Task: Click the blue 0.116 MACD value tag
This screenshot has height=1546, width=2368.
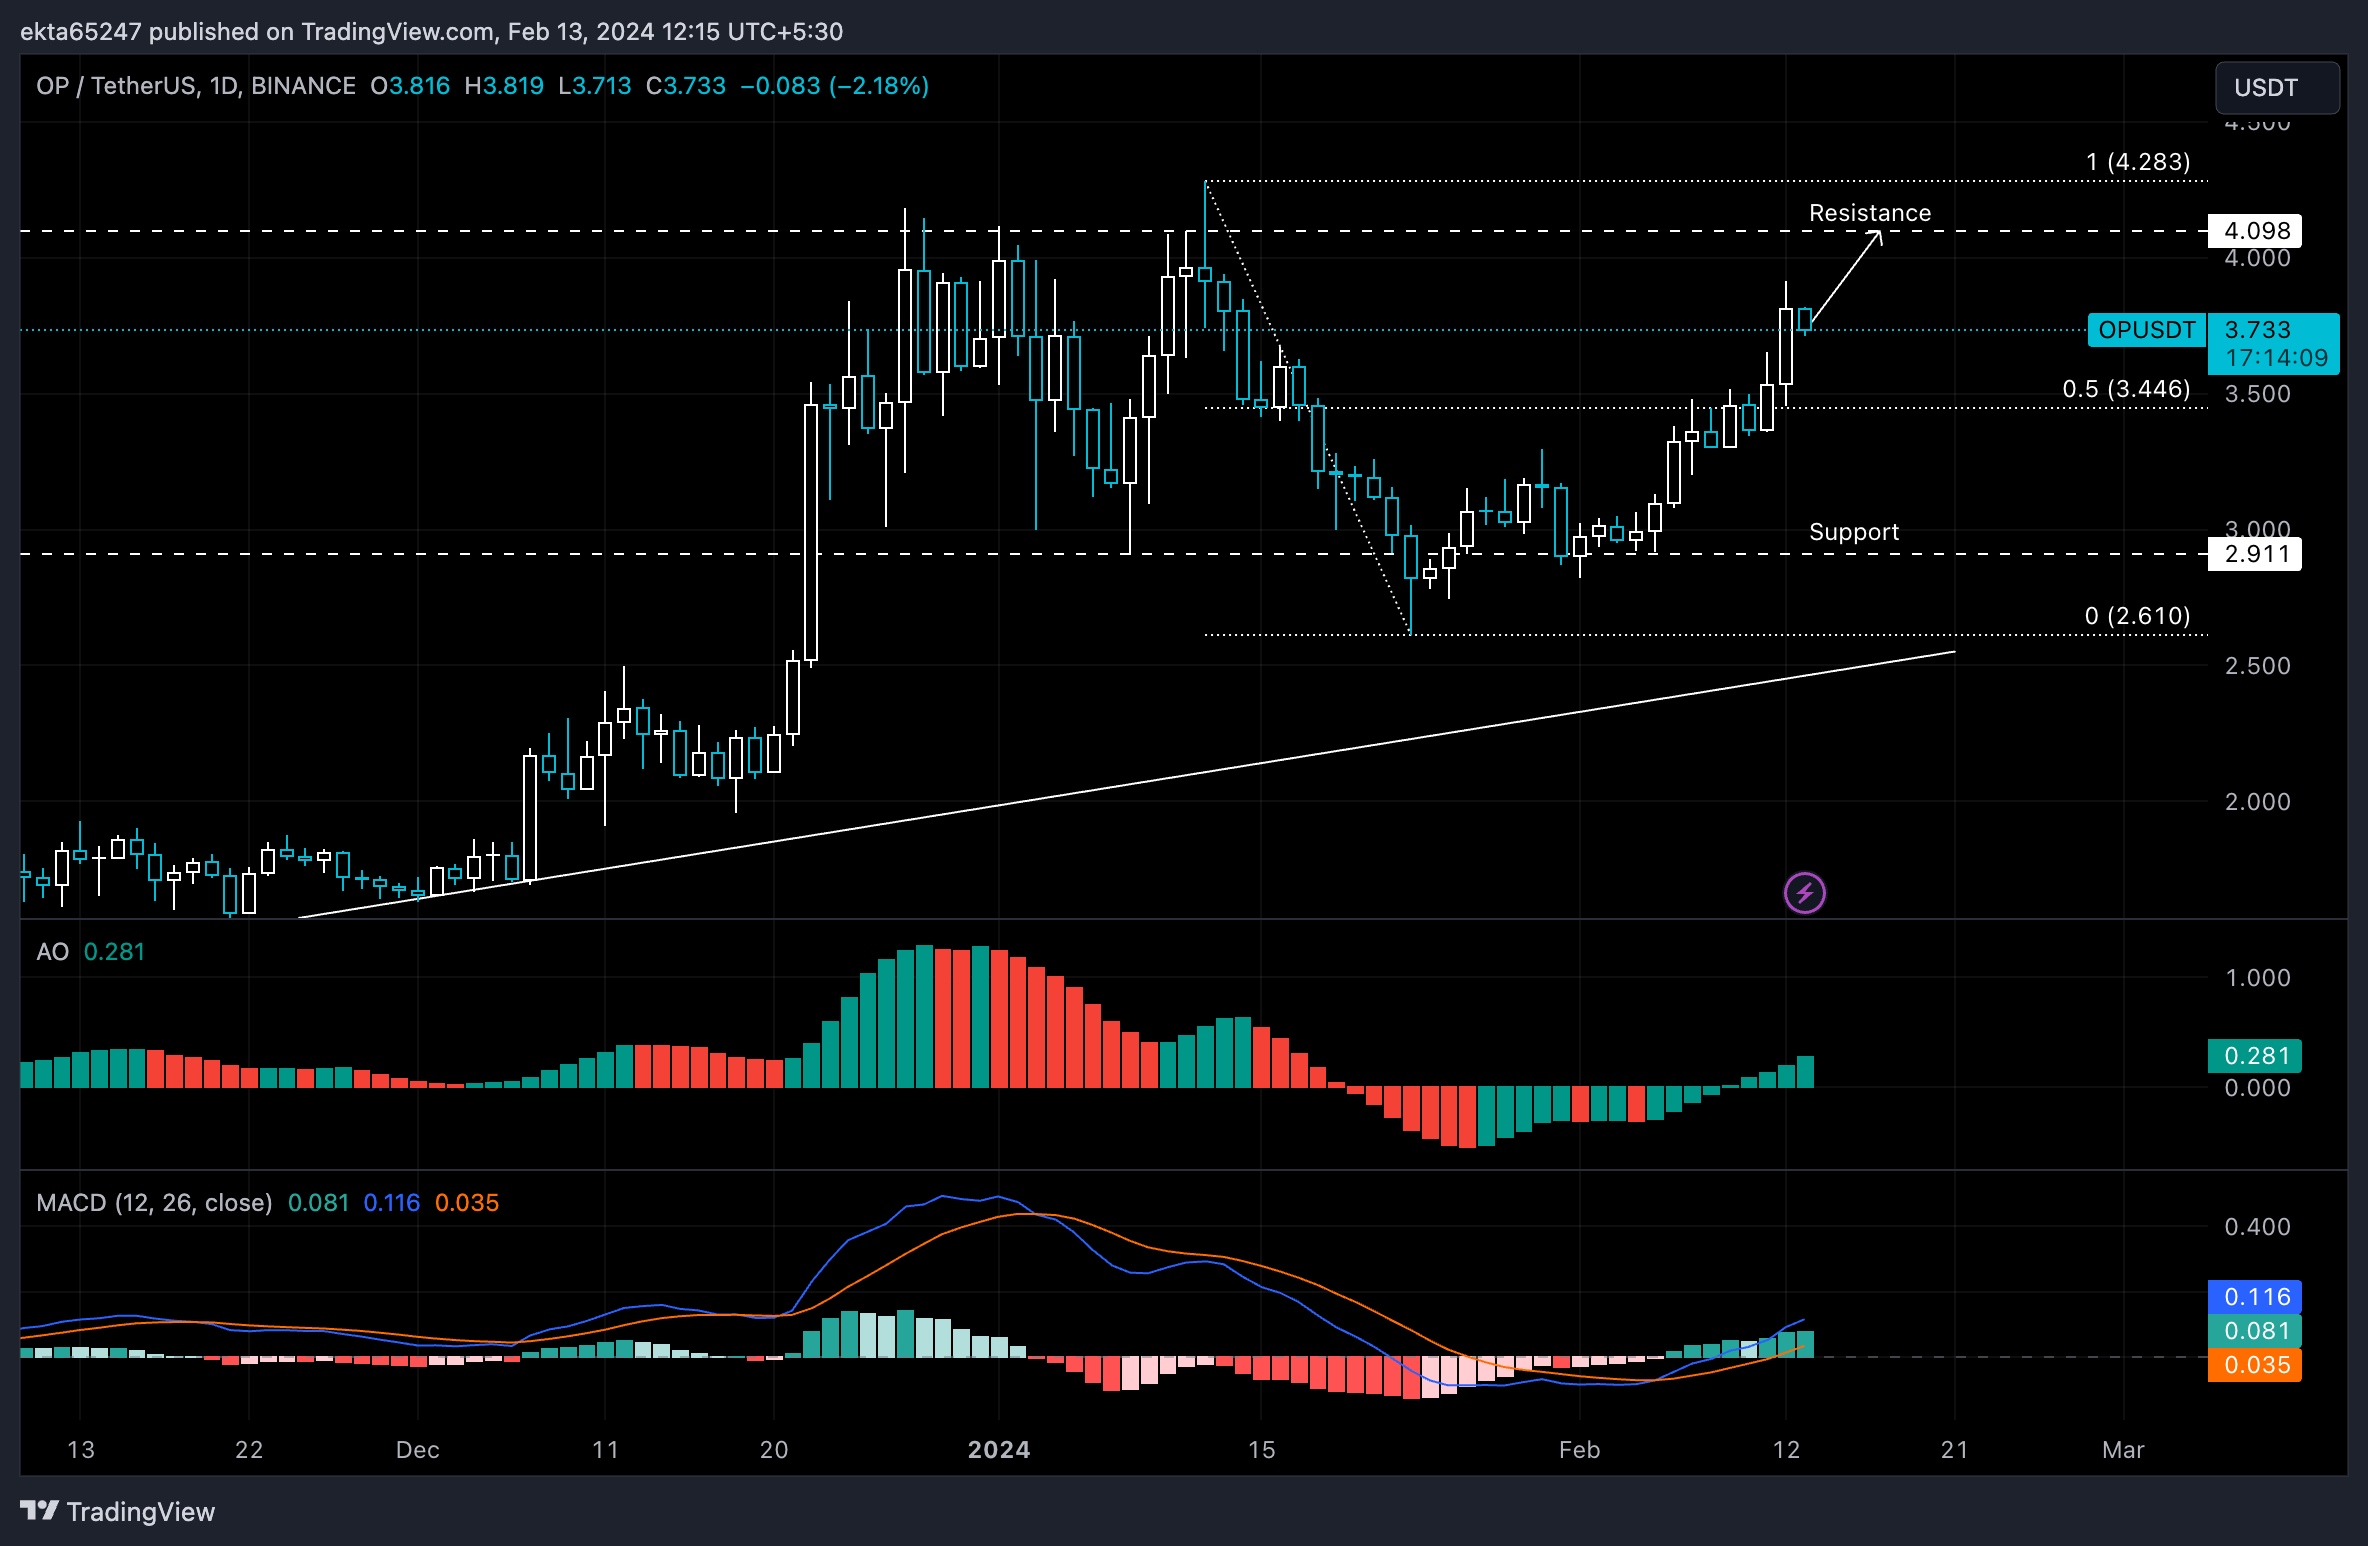Action: [2255, 1297]
